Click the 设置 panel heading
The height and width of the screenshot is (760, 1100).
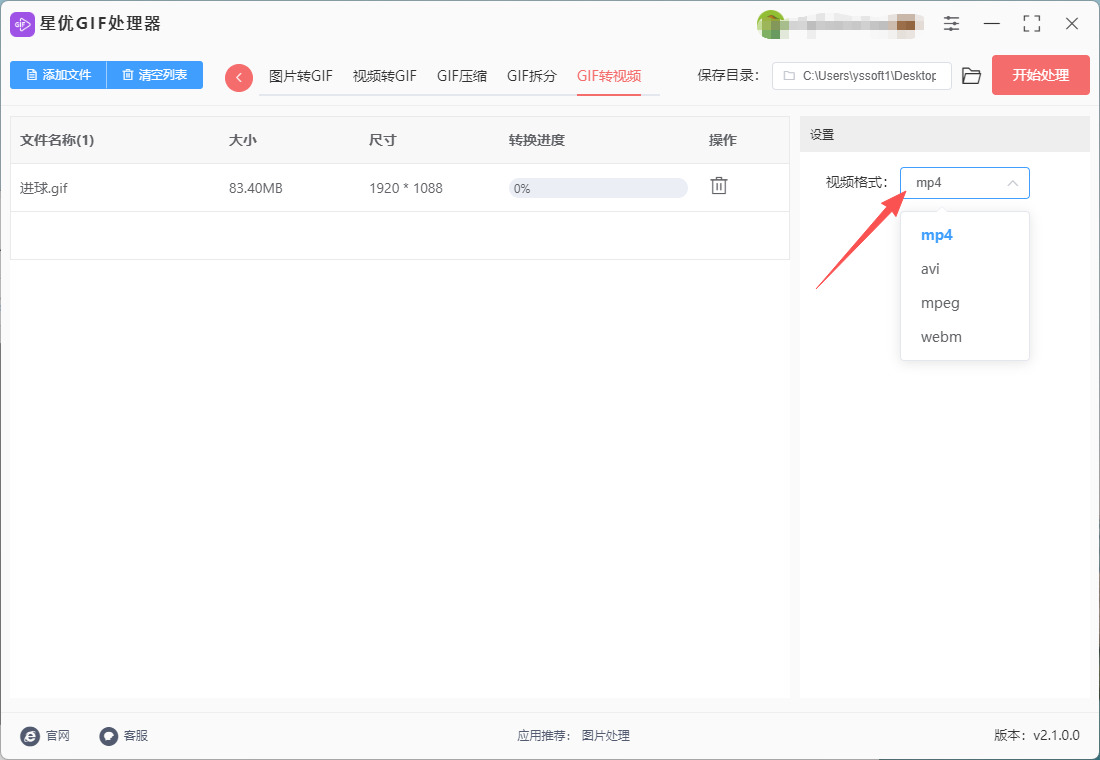[x=822, y=135]
